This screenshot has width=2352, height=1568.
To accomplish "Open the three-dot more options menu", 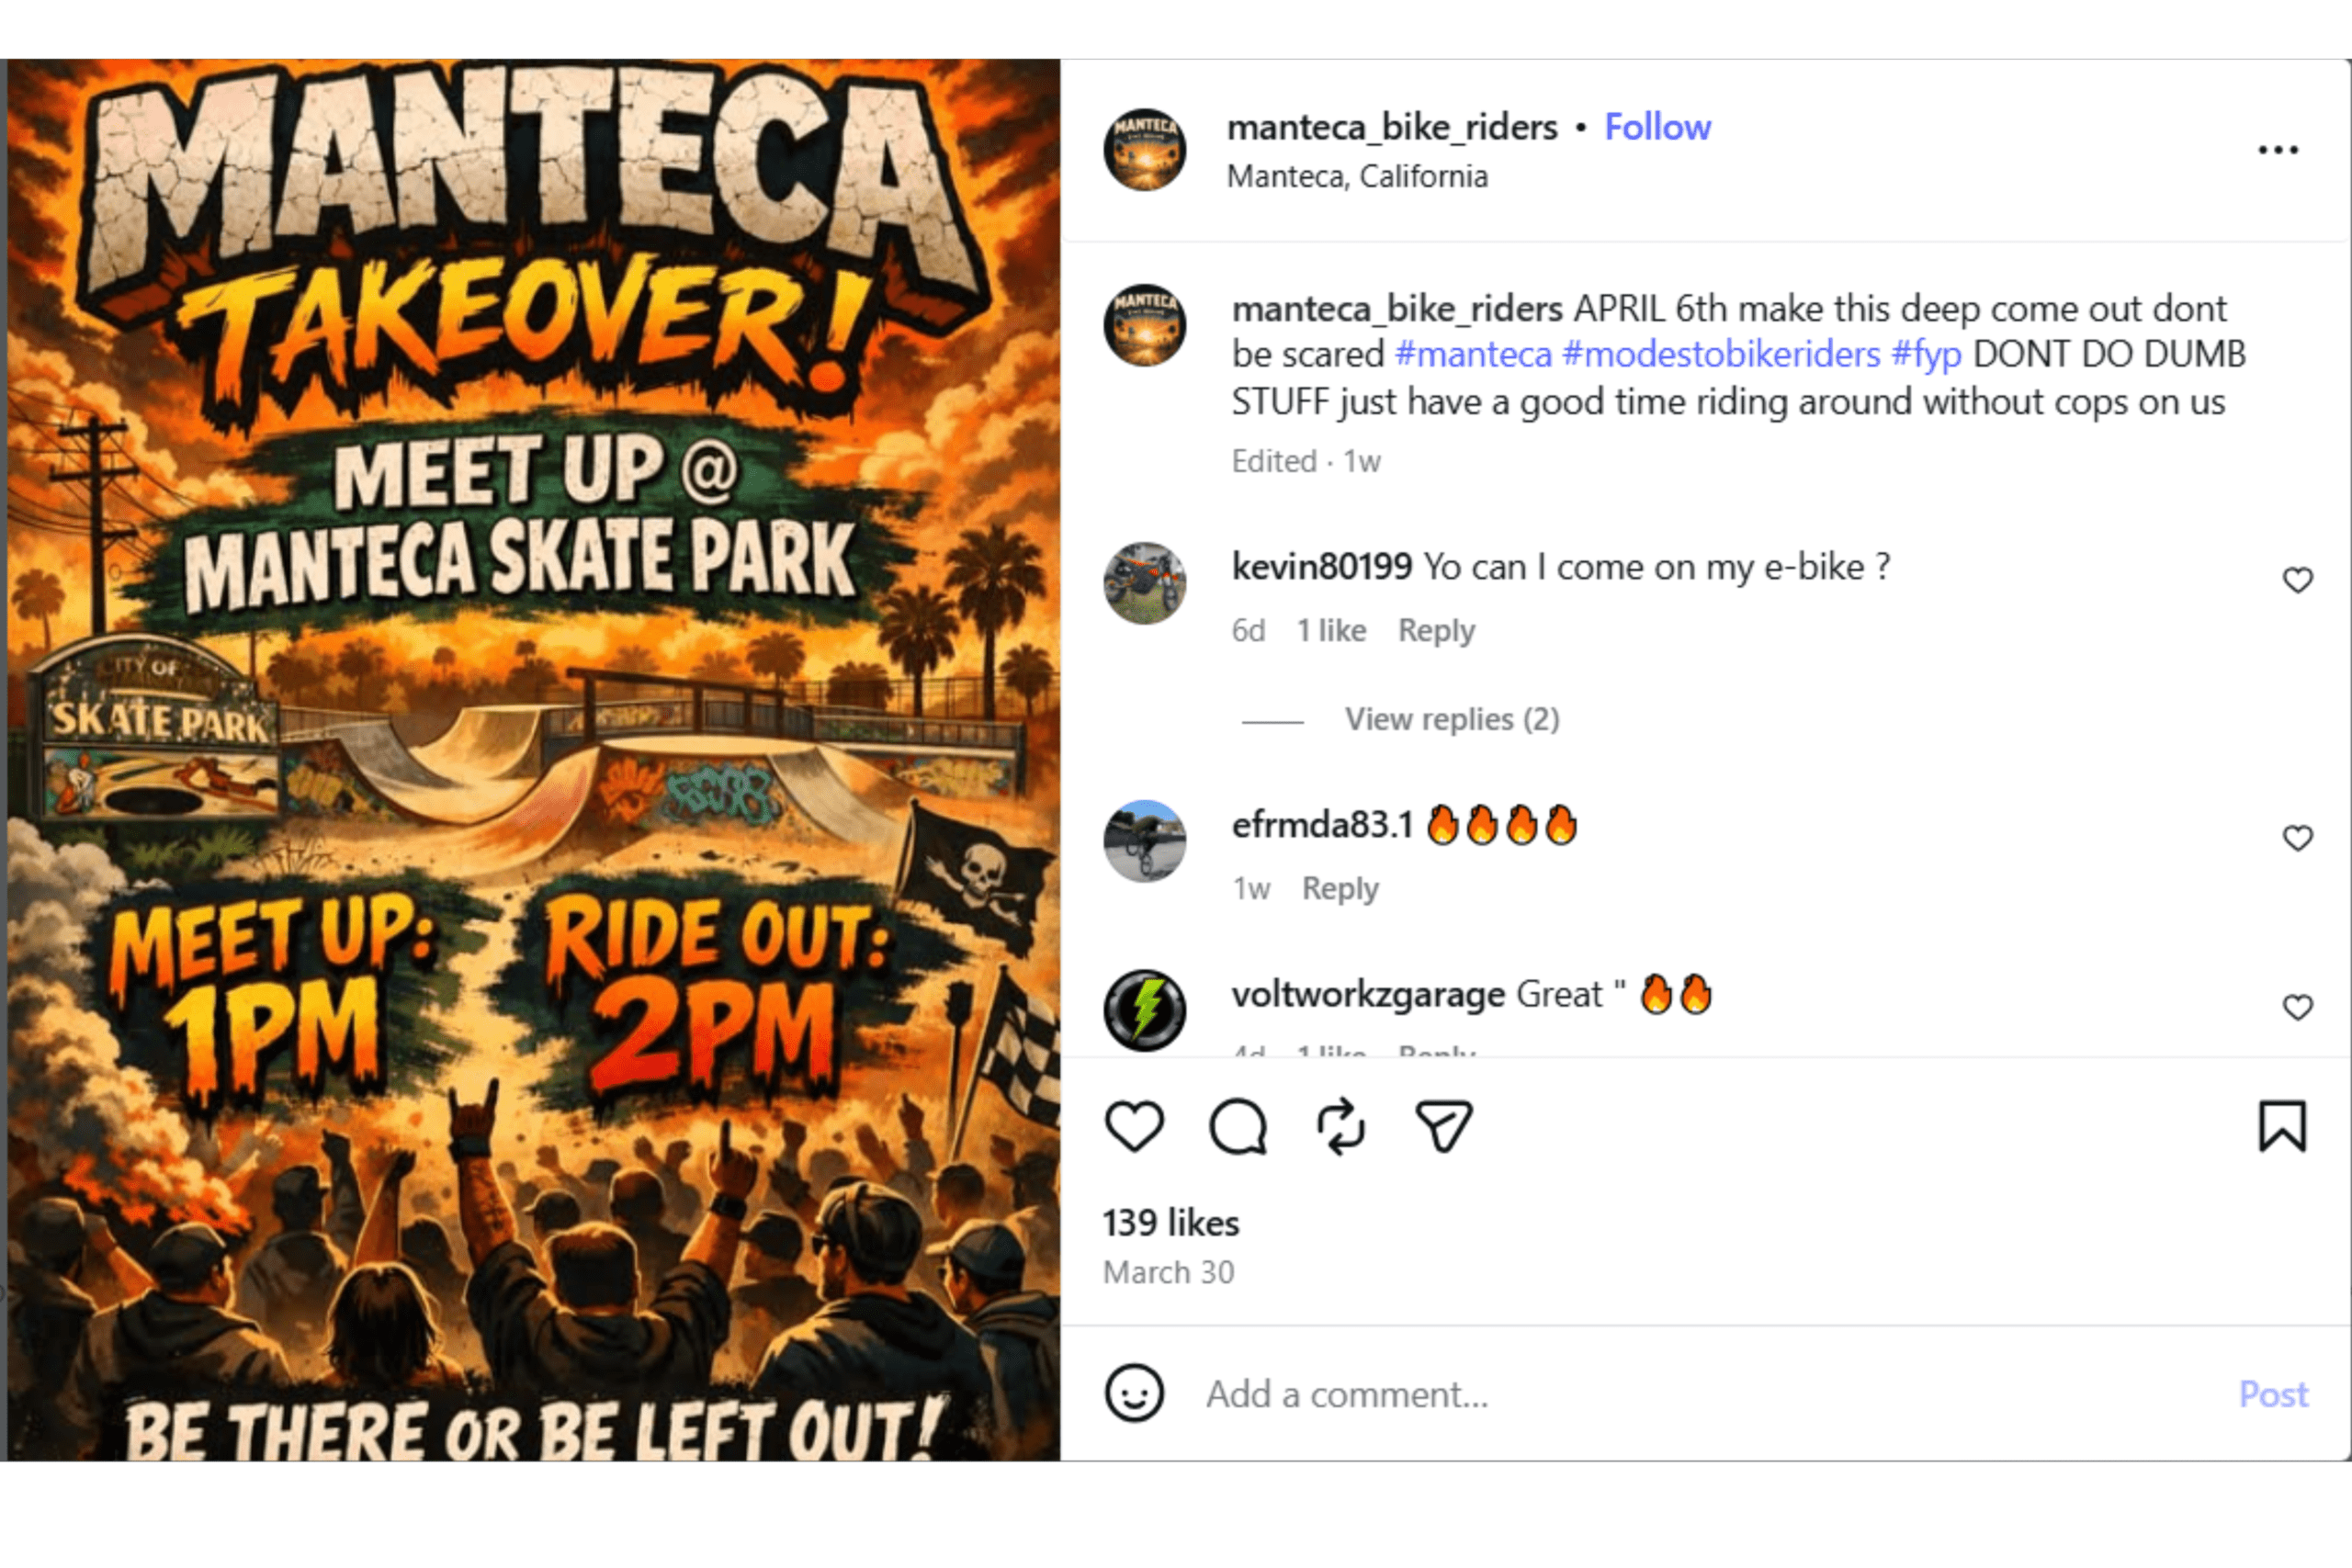I will click(2278, 150).
